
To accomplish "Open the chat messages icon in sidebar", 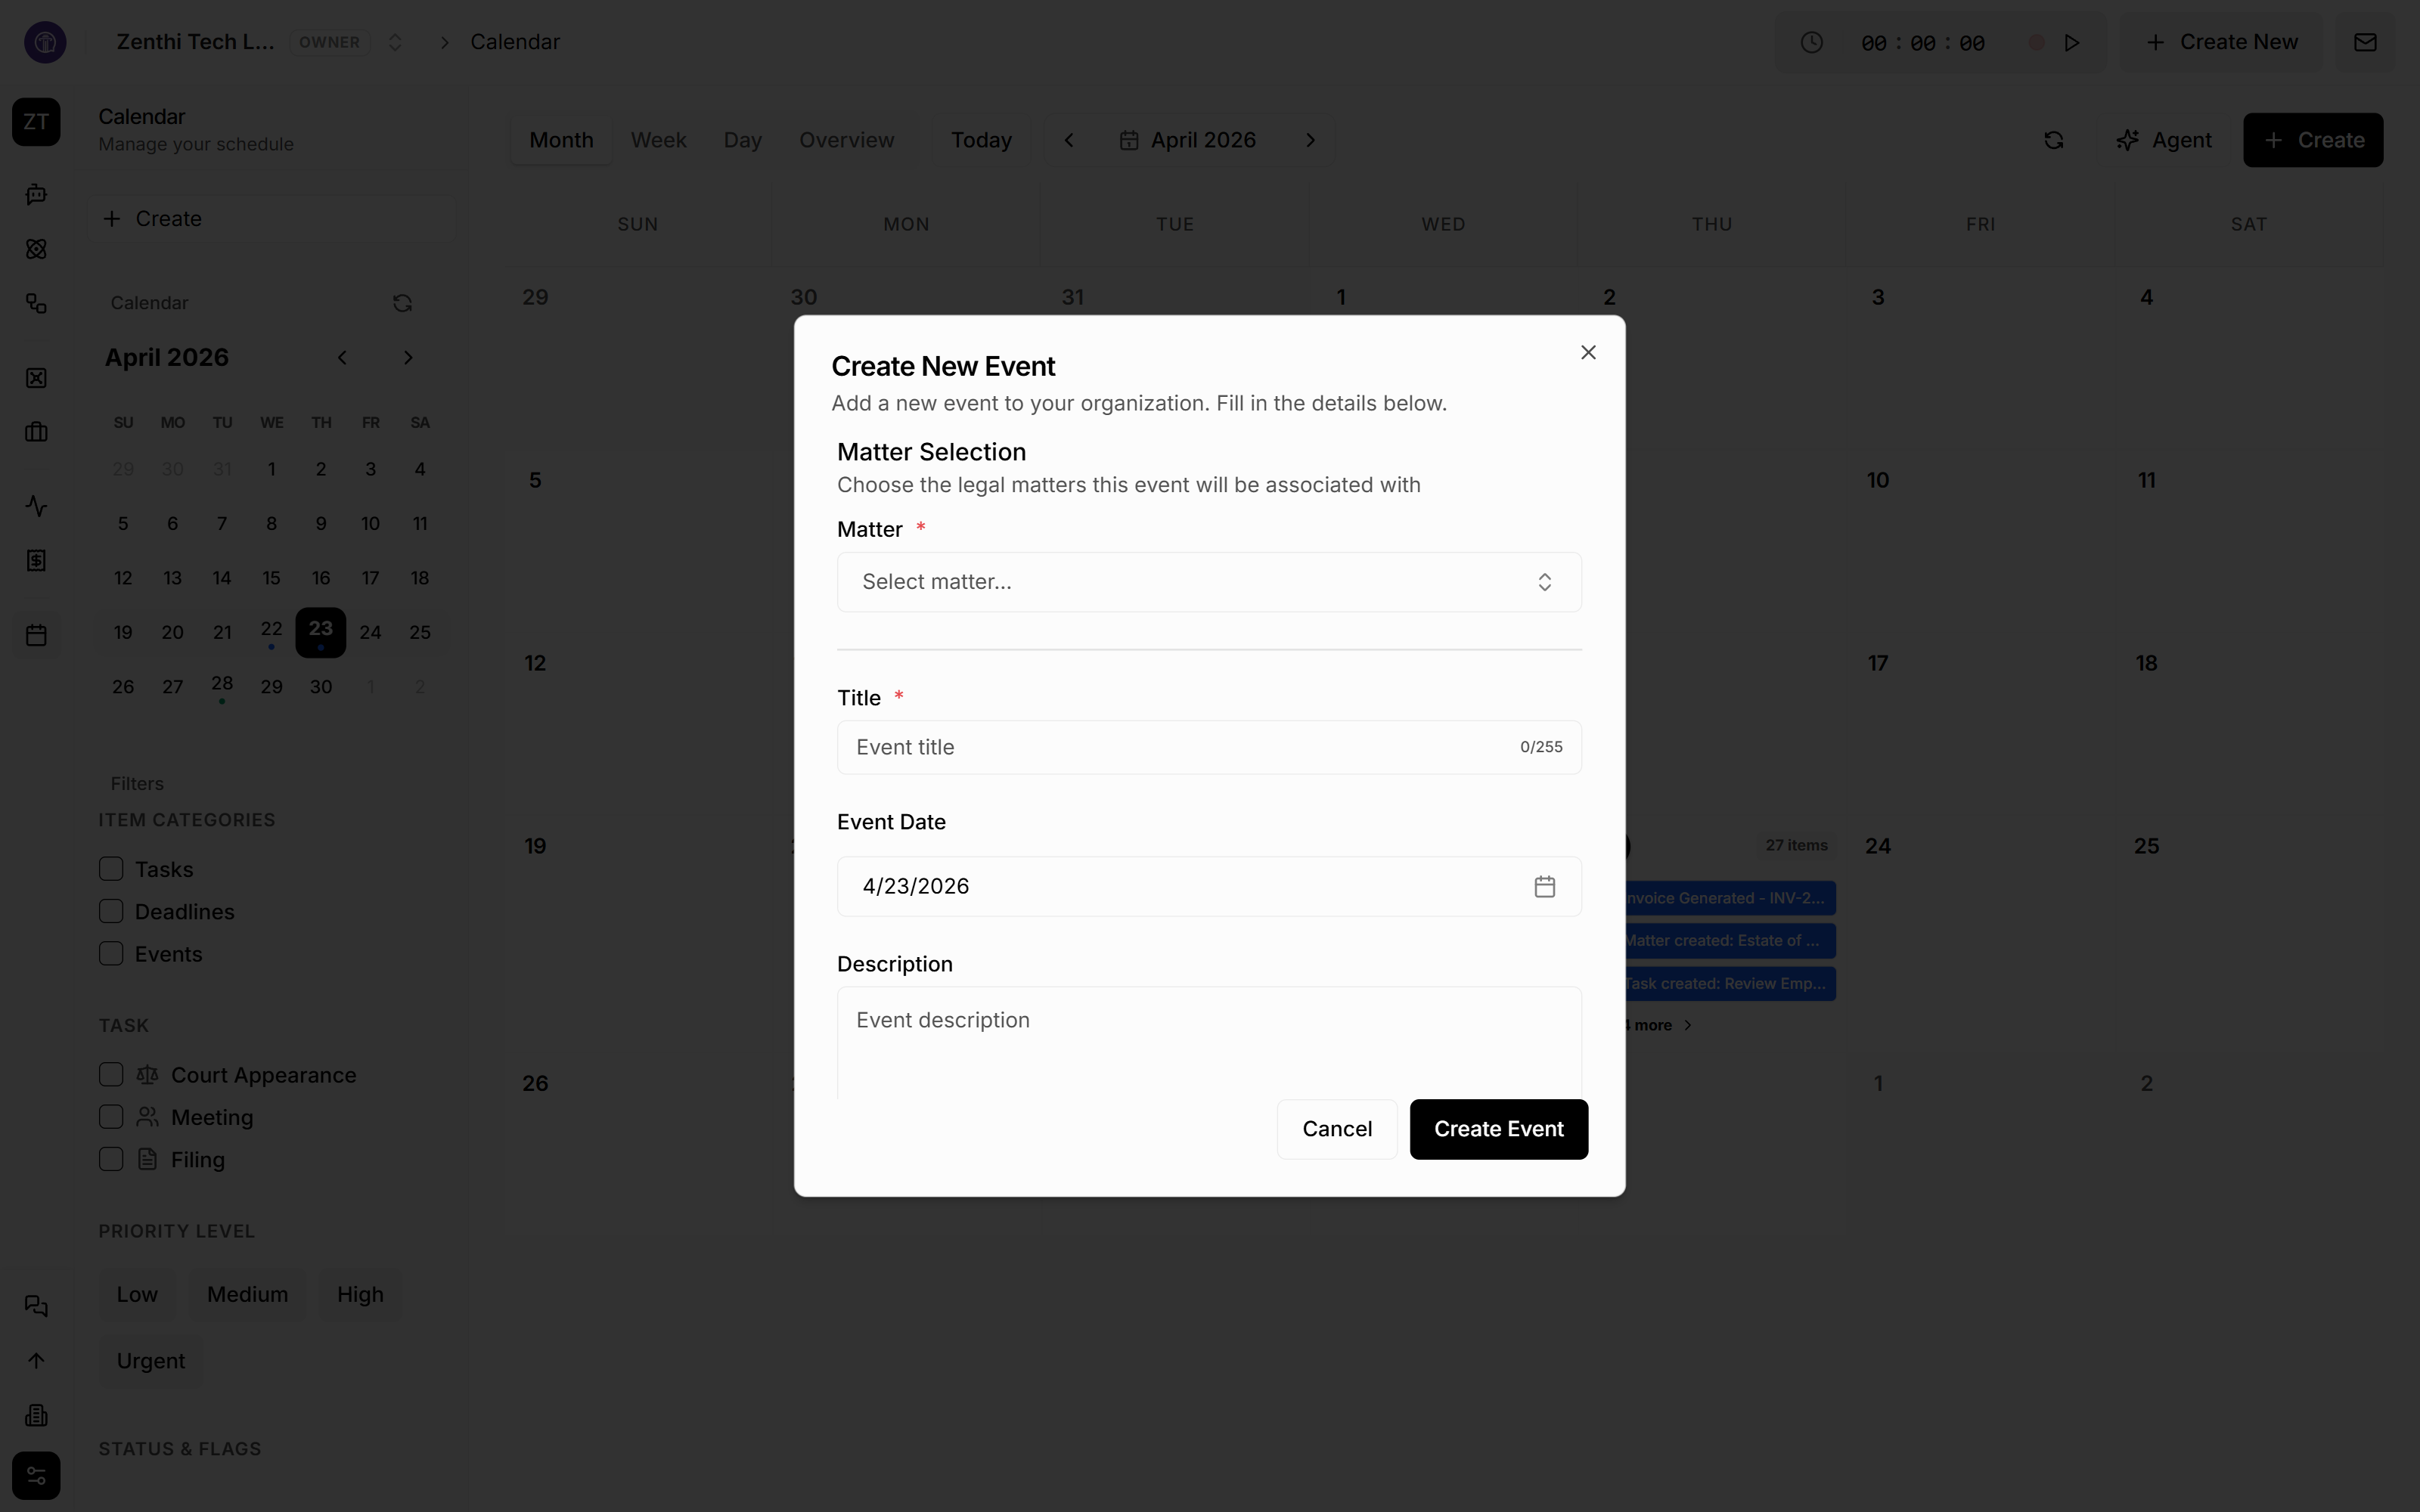I will pos(36,1306).
